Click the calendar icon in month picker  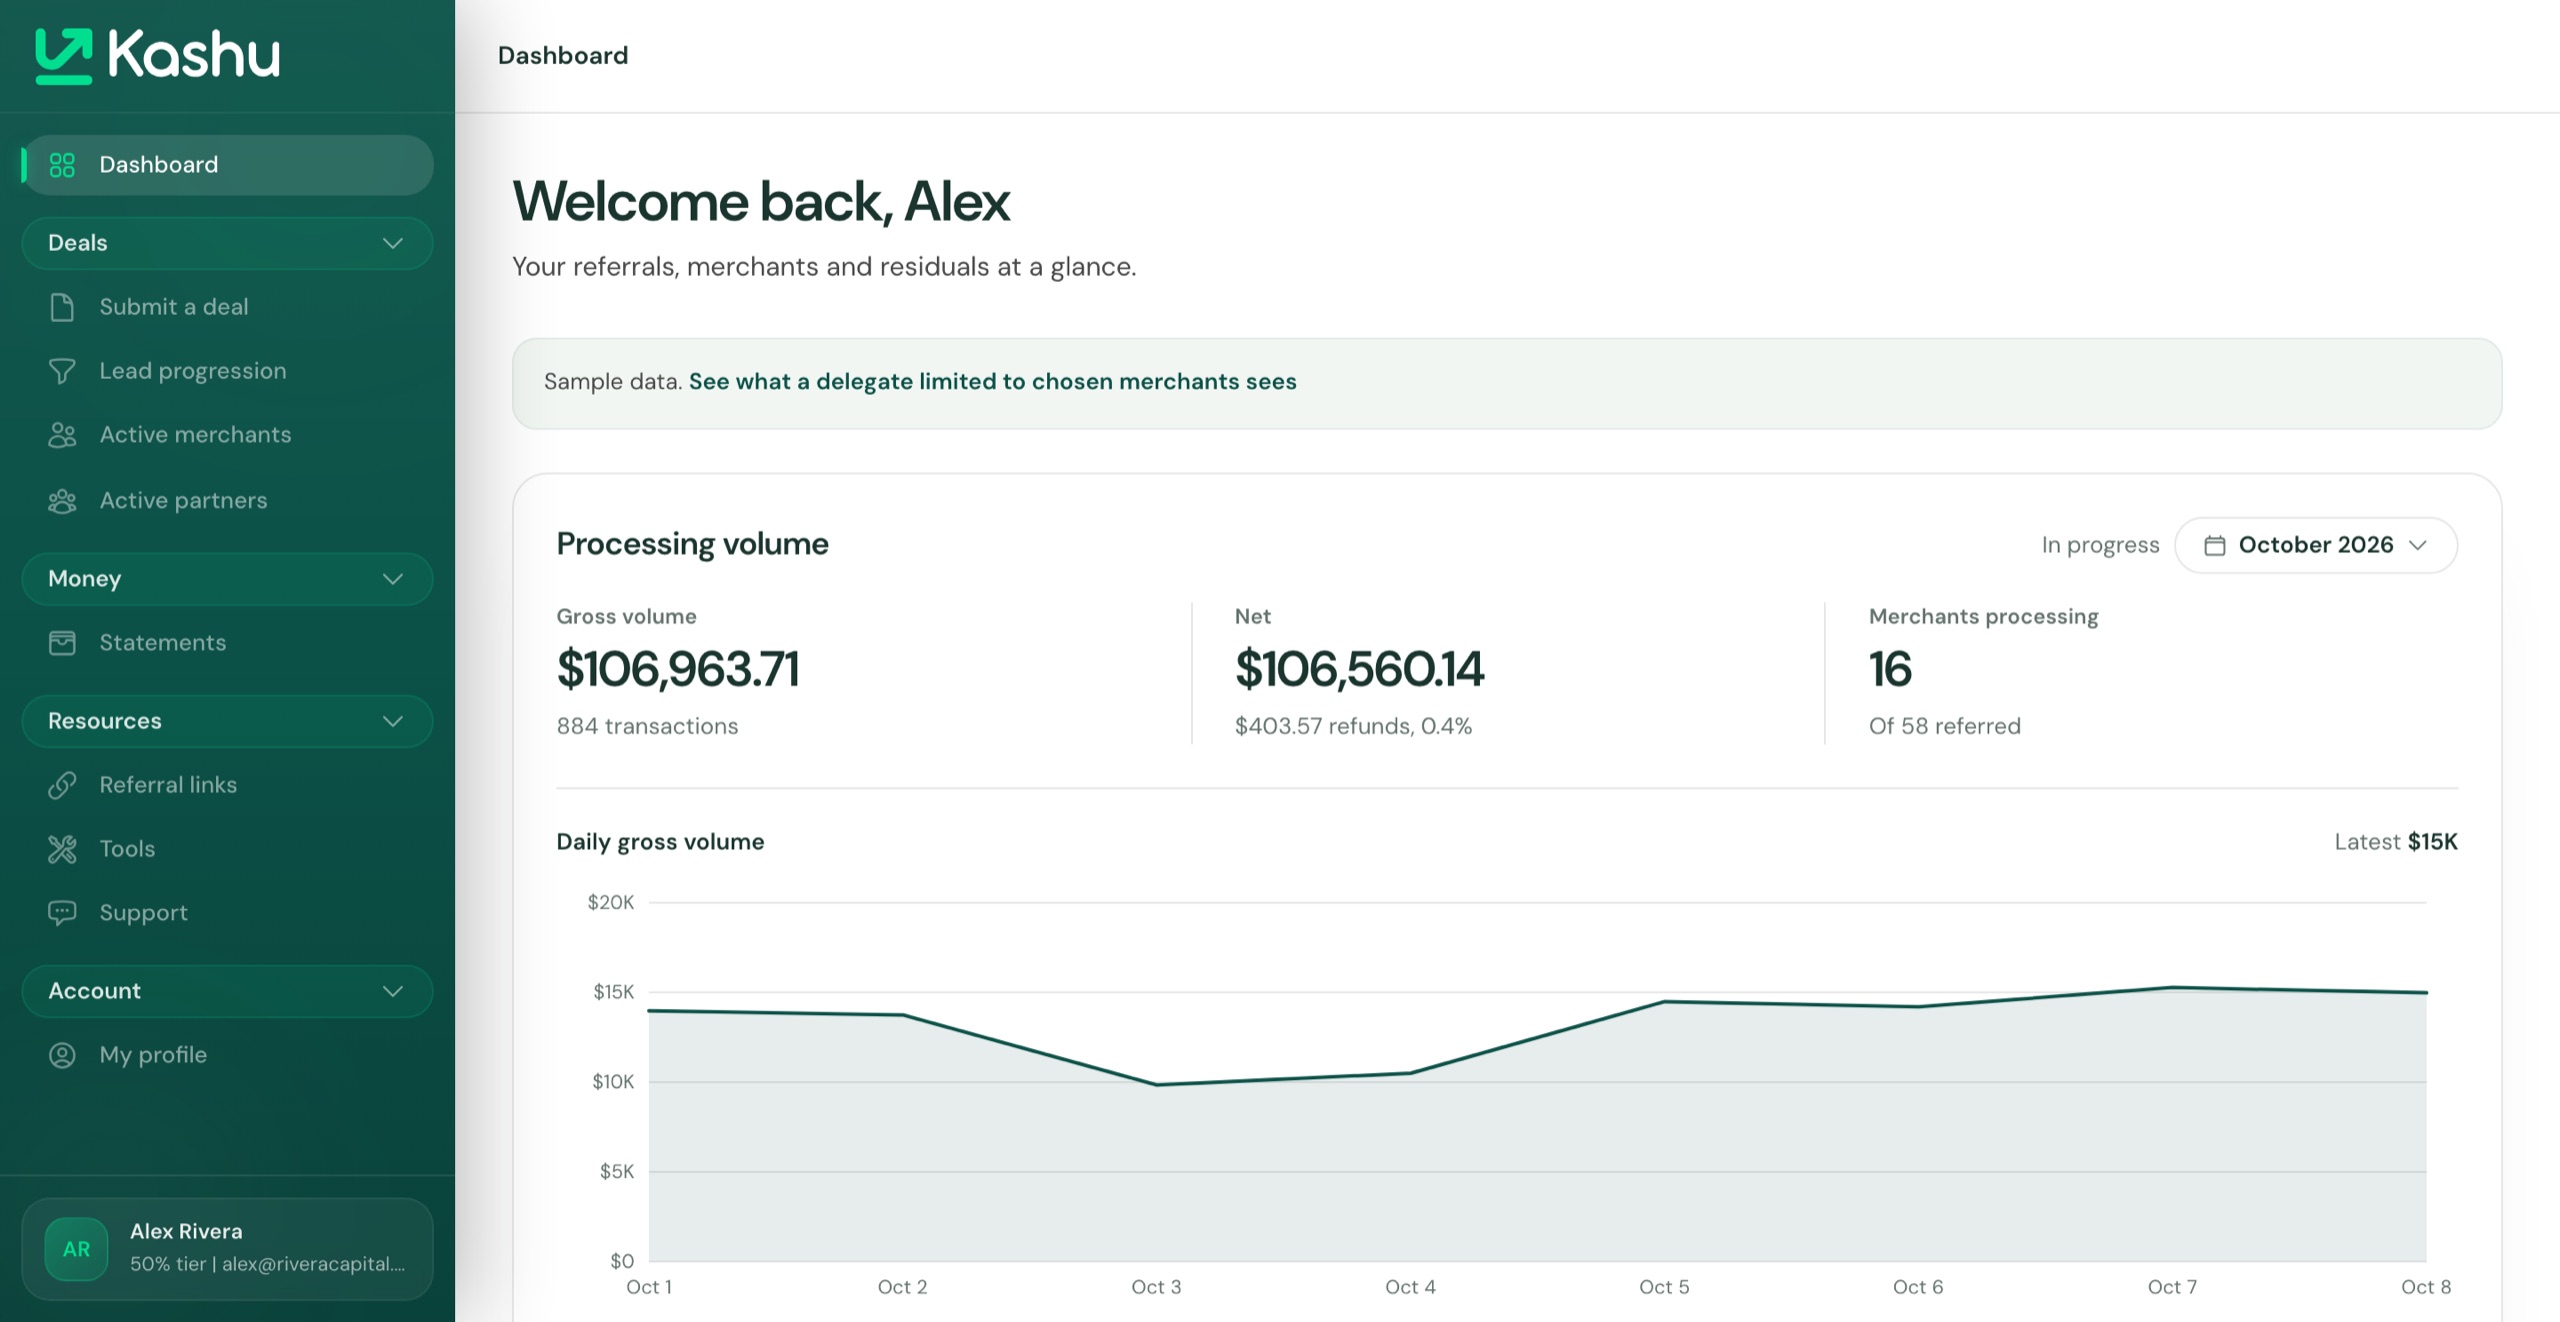tap(2215, 545)
